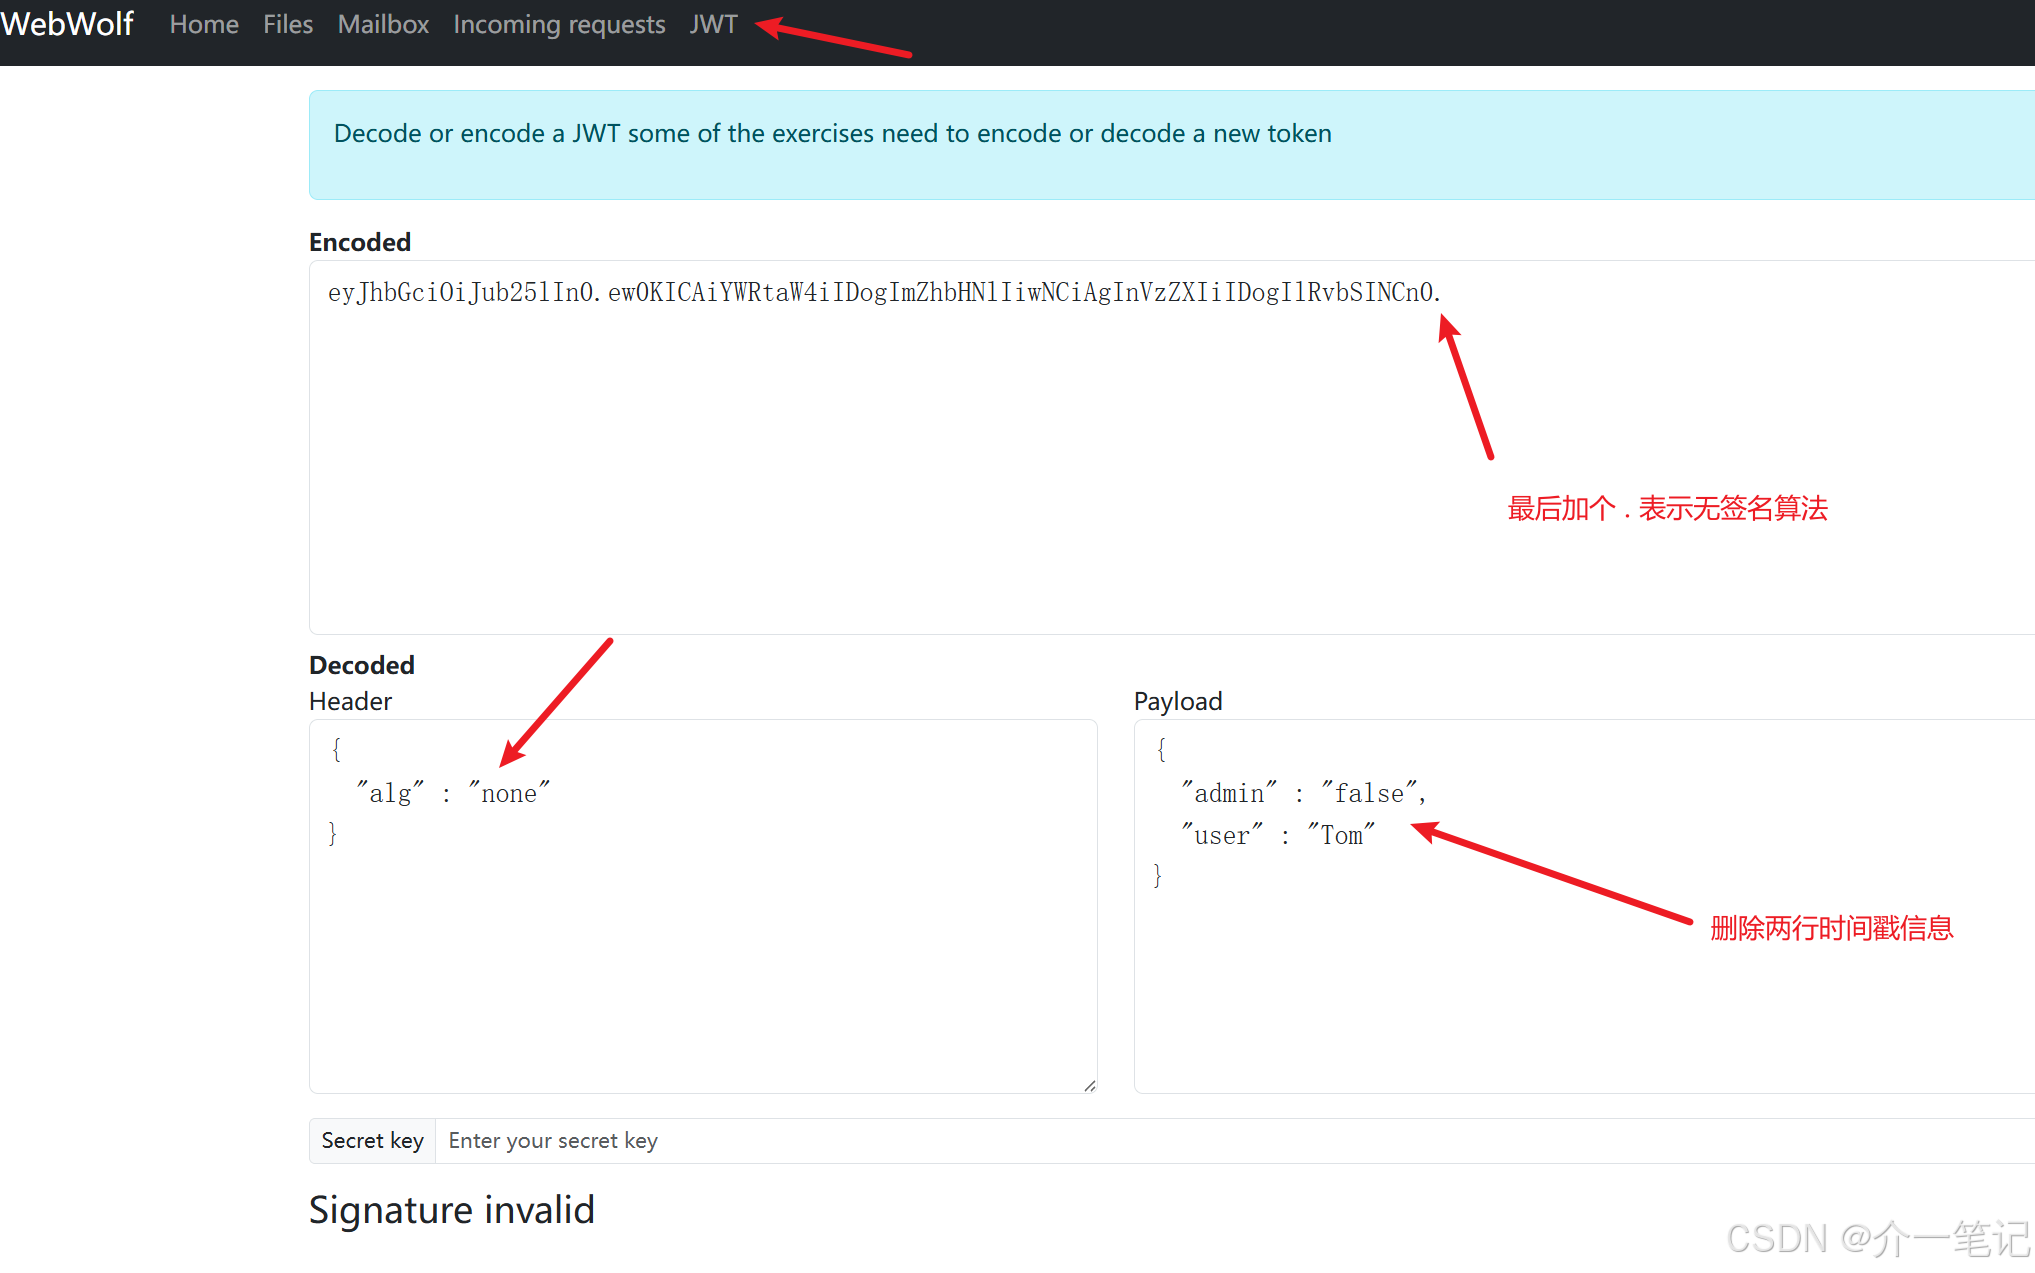Click the "admin" : "false" line
Image resolution: width=2035 pixels, height=1273 pixels.
point(1303,793)
